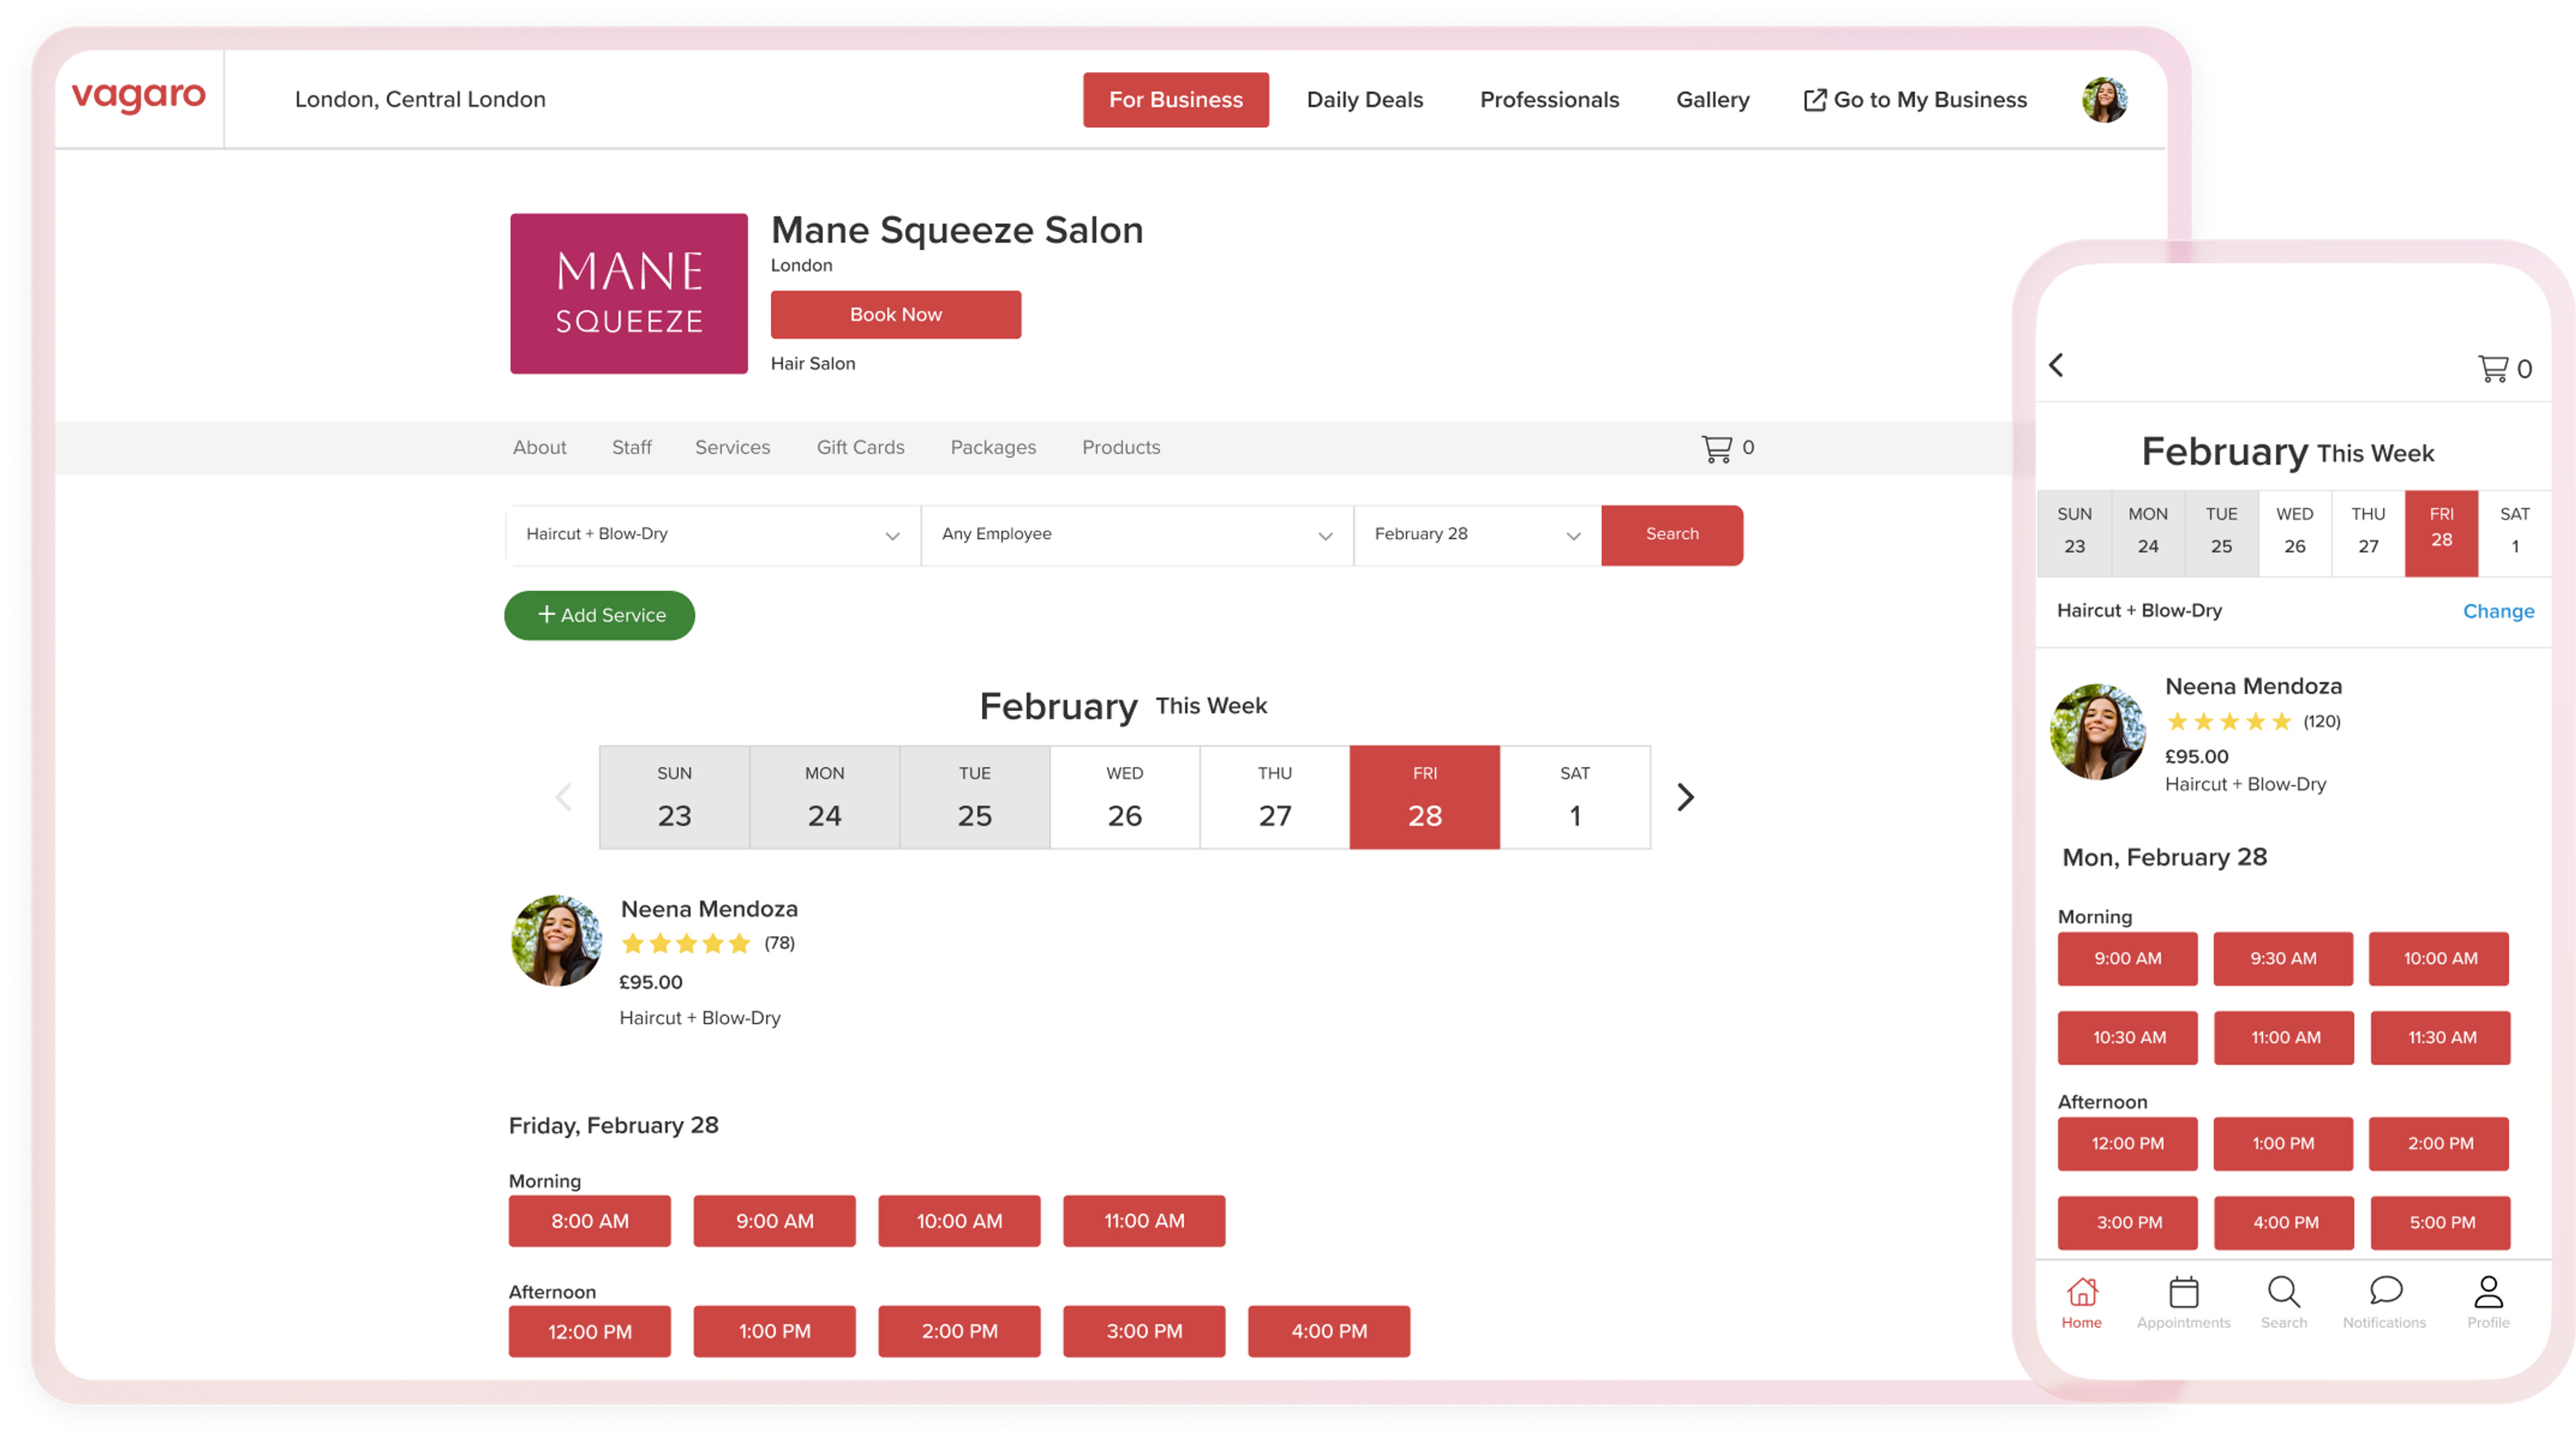
Task: Click the Go to My Business external link icon
Action: (x=1814, y=100)
